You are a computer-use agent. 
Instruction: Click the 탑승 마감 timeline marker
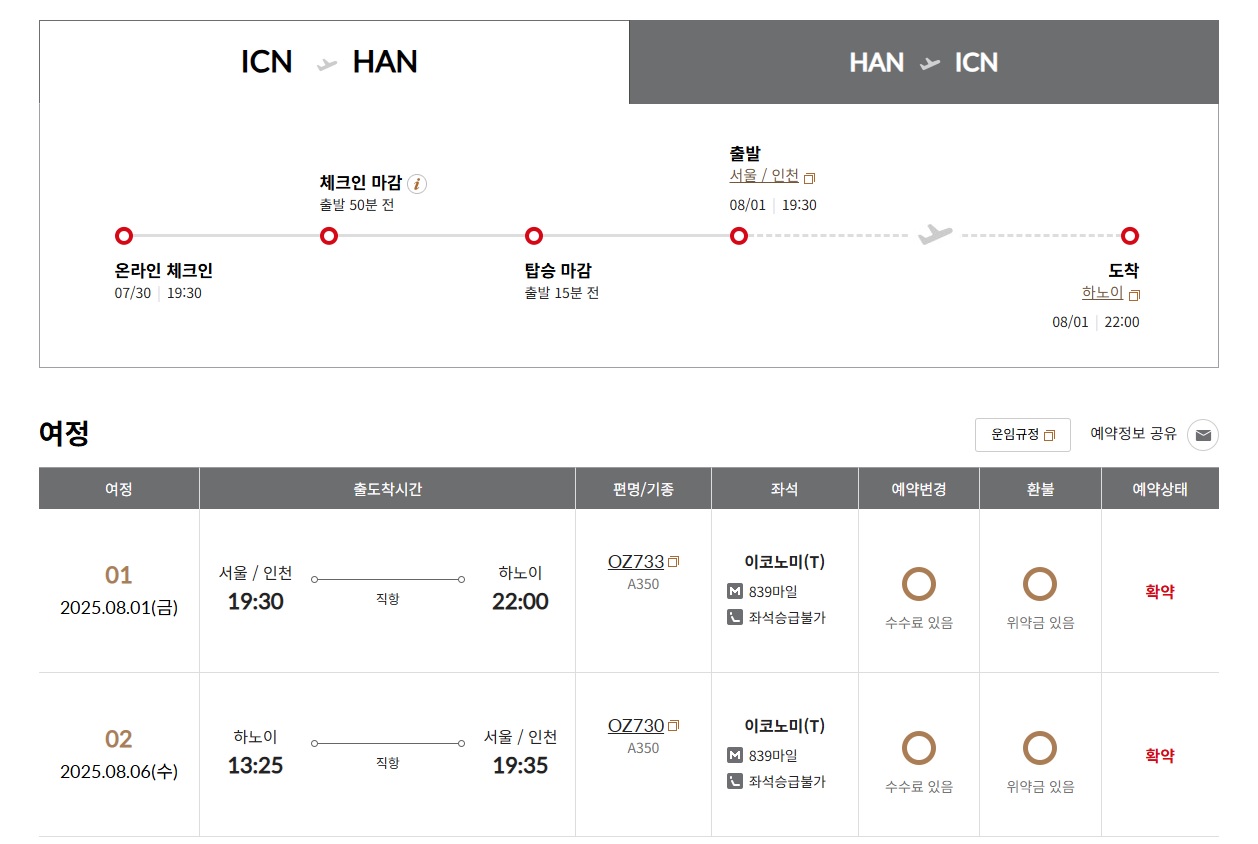tap(534, 236)
